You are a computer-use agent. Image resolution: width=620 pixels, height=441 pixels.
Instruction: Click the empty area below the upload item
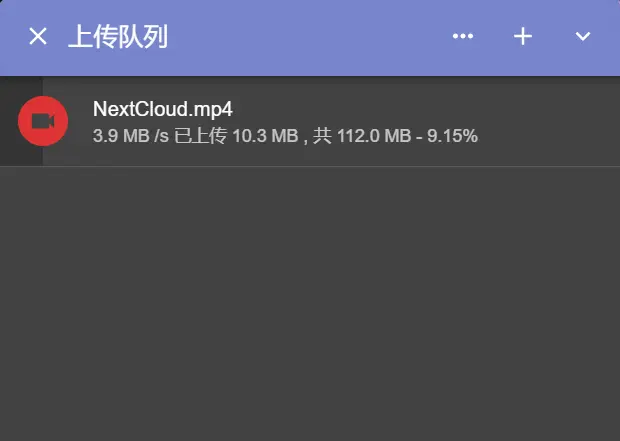(310, 304)
